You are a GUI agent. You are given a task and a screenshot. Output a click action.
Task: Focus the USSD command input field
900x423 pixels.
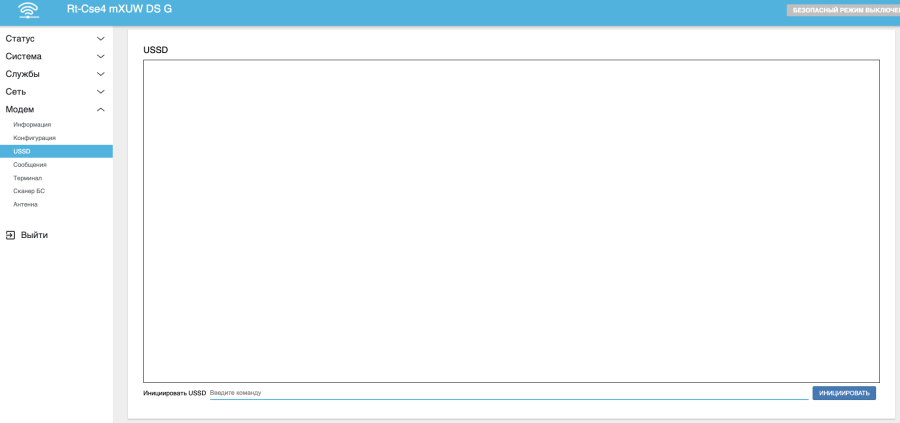click(508, 393)
